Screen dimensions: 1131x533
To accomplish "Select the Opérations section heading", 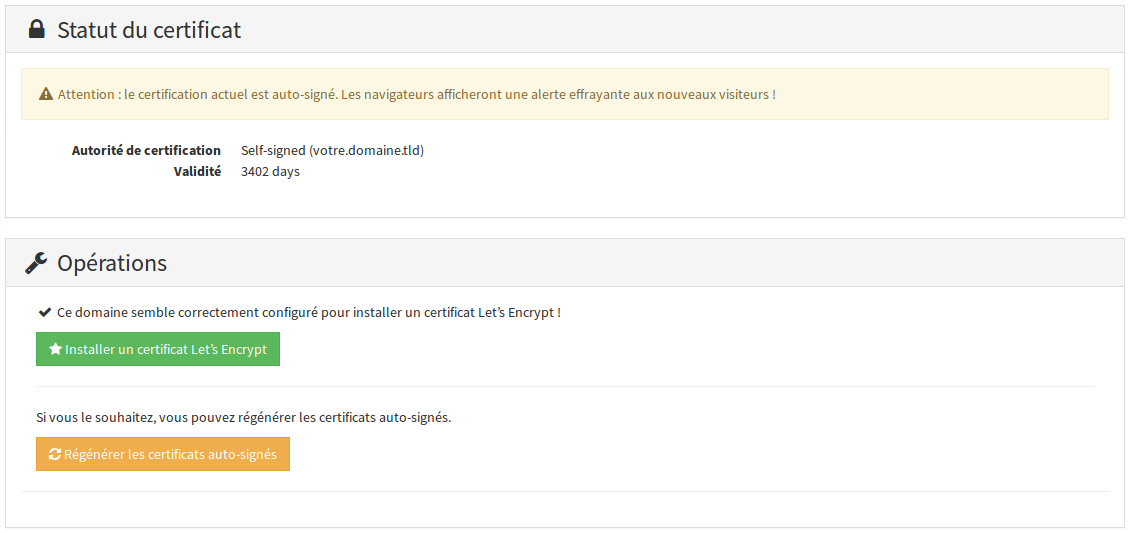I will 112,263.
